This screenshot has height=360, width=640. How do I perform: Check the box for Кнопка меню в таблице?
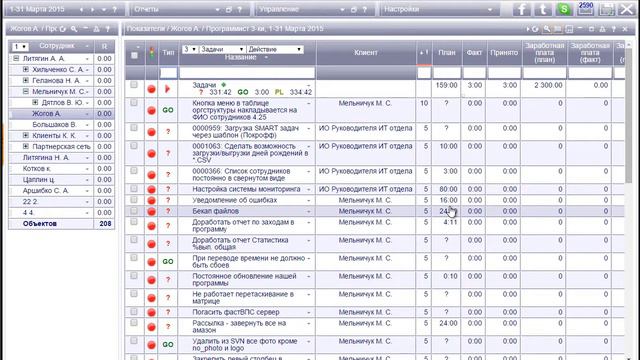(134, 103)
